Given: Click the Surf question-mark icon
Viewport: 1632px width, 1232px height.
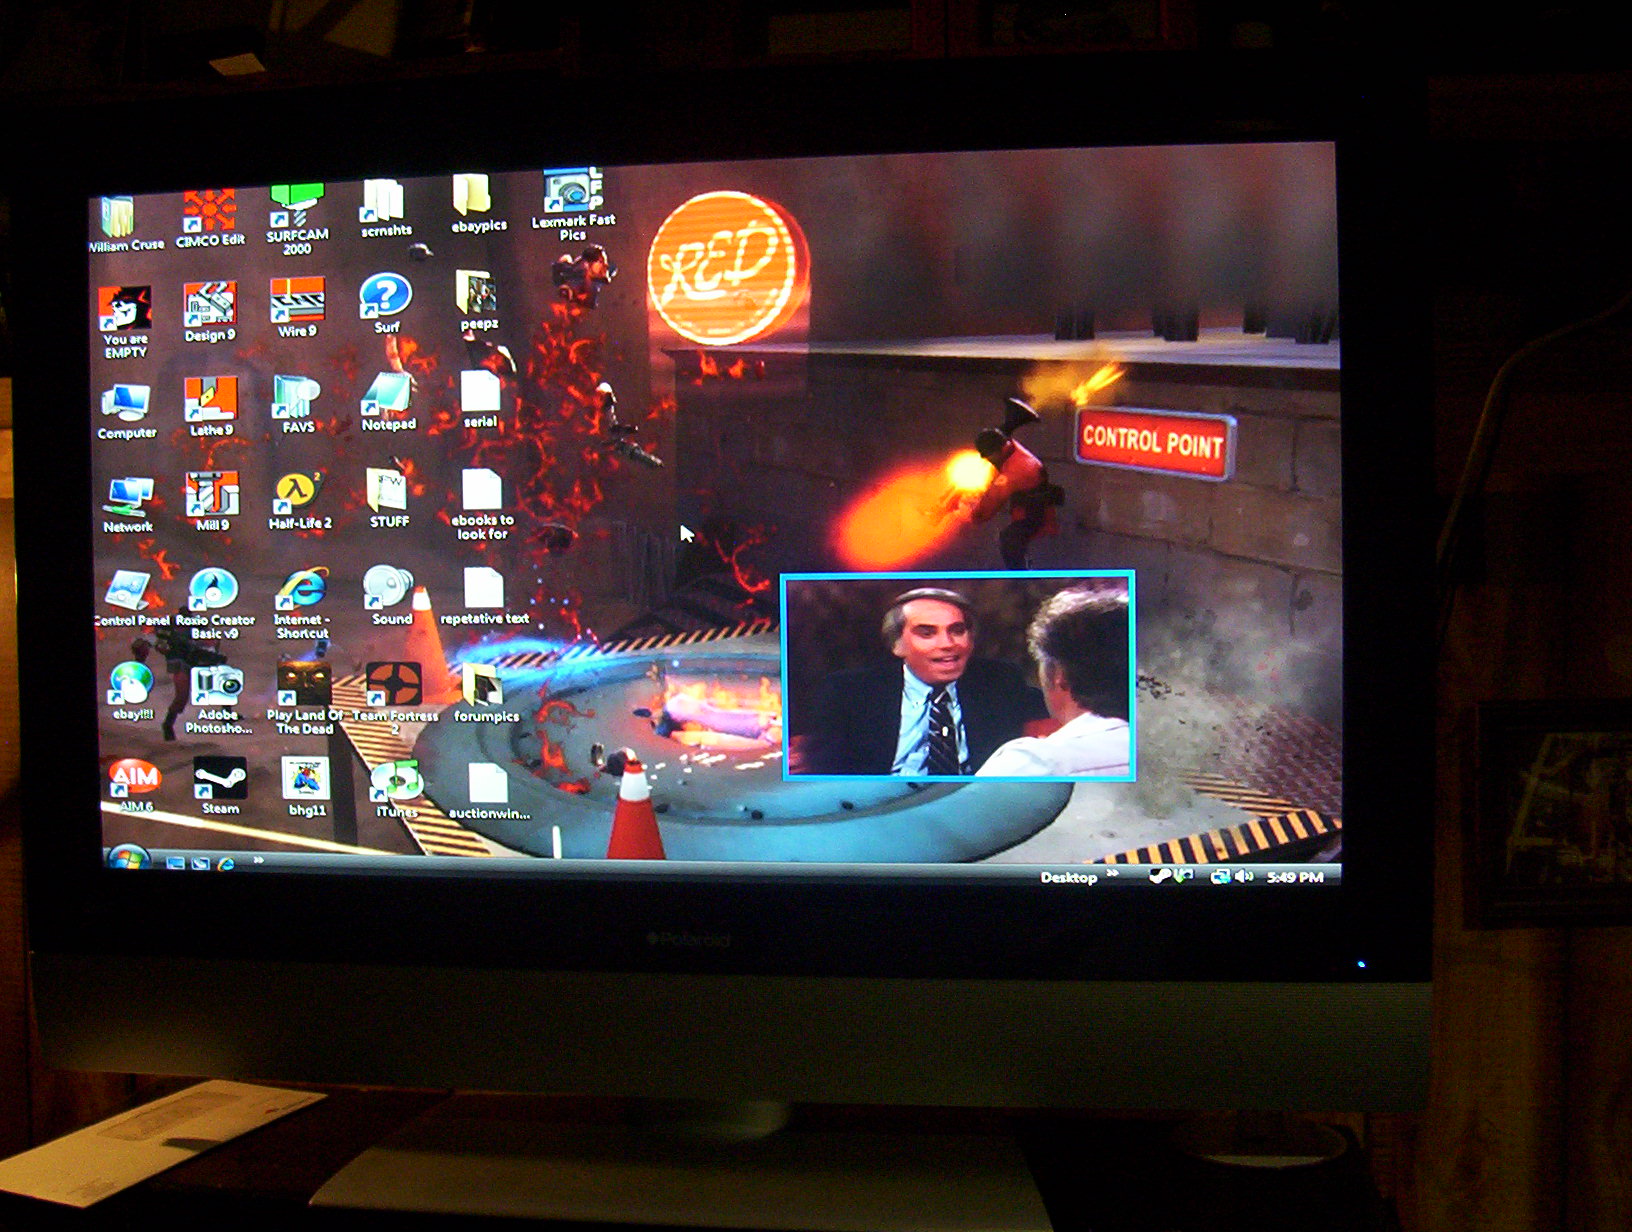Looking at the screenshot, I should [x=386, y=303].
